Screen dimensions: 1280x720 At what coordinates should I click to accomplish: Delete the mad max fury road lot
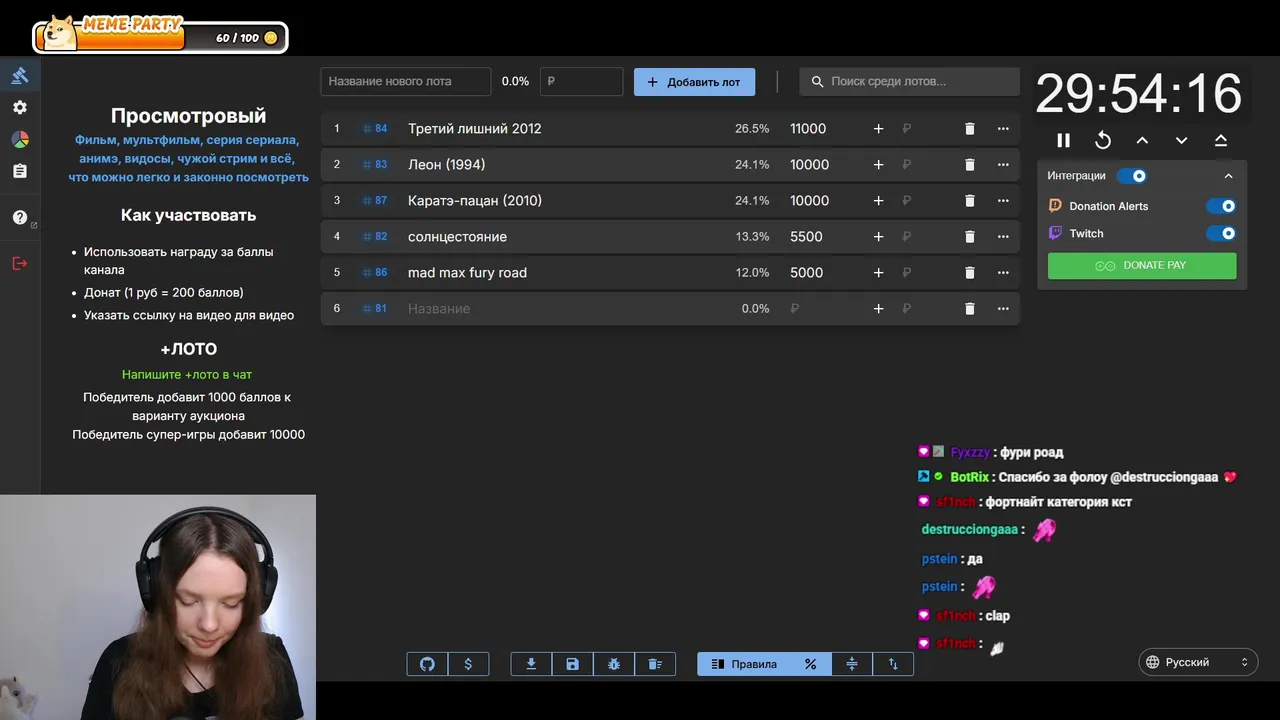969,273
